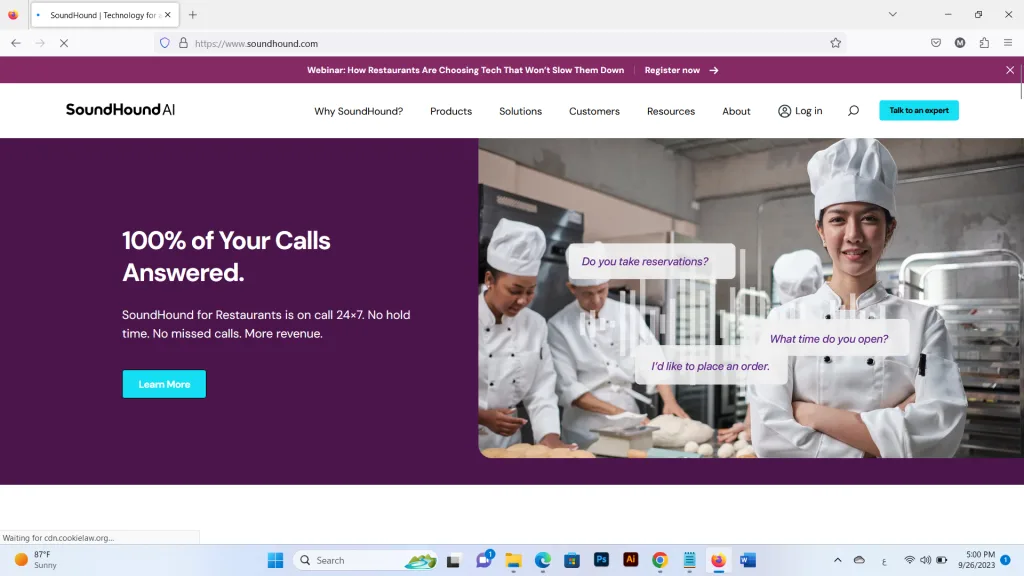Dismiss the webinar banner

tap(1010, 70)
